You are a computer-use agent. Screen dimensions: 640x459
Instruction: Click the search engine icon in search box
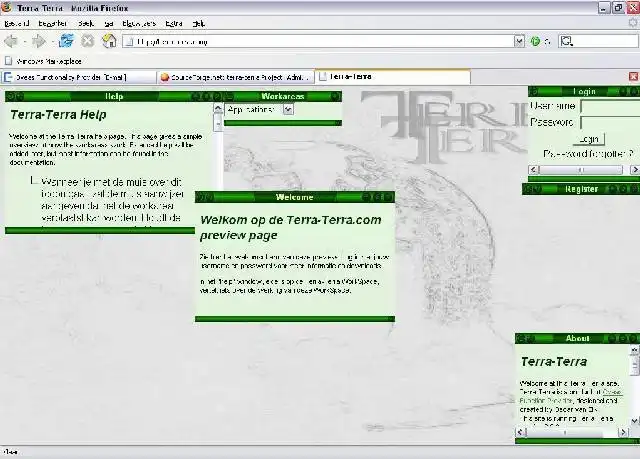point(567,41)
